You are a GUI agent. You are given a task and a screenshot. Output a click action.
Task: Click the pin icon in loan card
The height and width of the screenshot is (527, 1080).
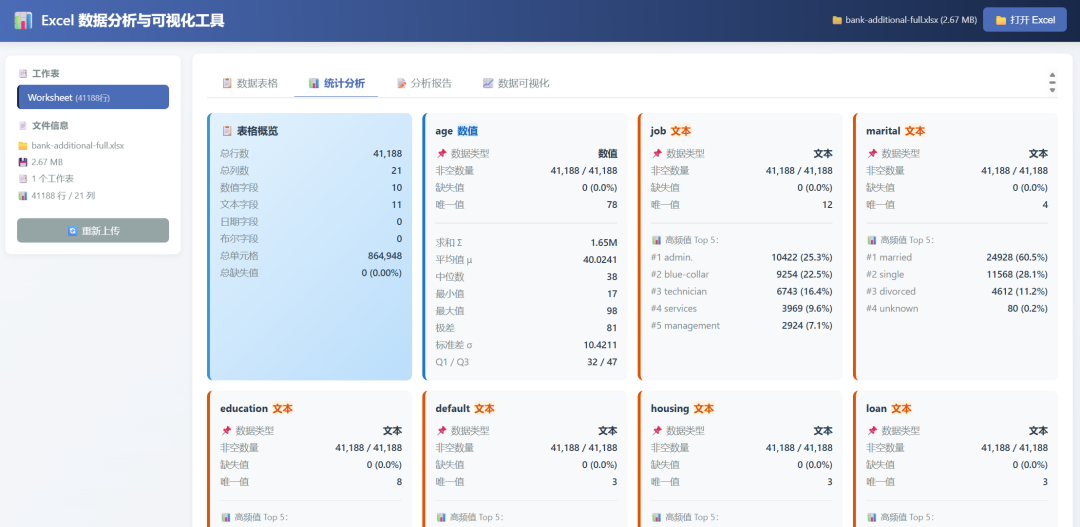pyautogui.click(x=872, y=431)
